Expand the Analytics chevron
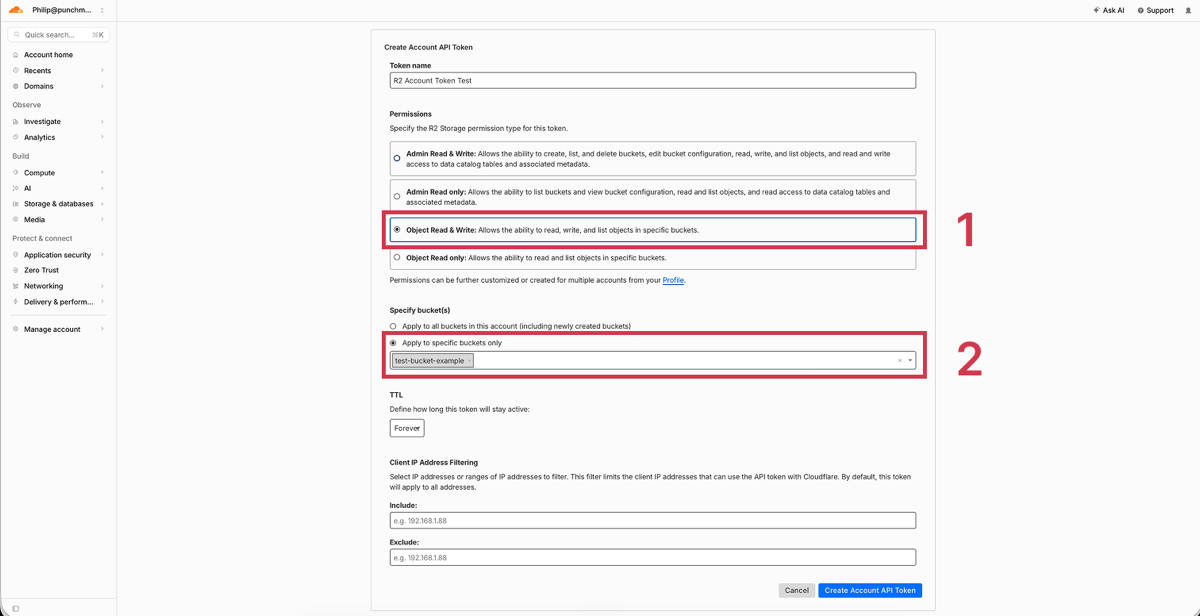Screen dimensions: 1200x616 (x=102, y=137)
